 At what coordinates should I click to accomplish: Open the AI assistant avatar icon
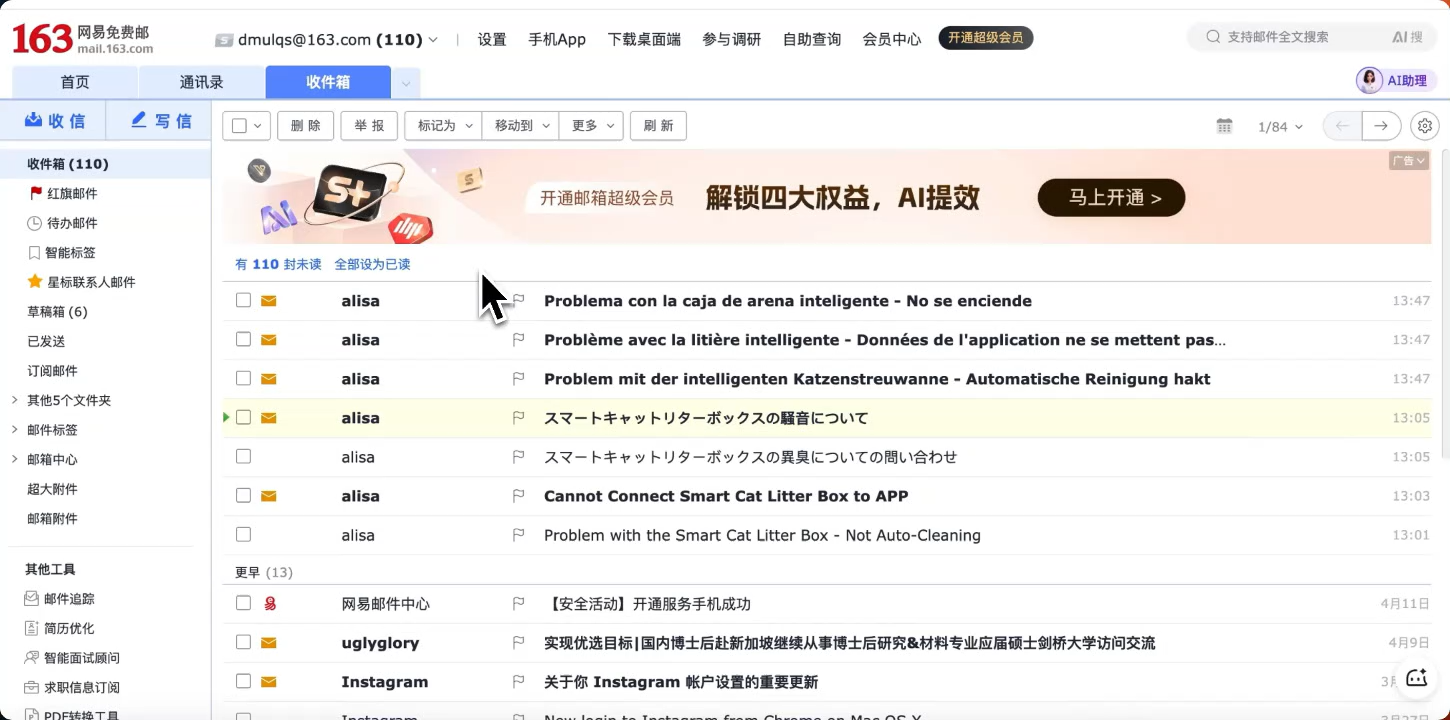(x=1369, y=81)
